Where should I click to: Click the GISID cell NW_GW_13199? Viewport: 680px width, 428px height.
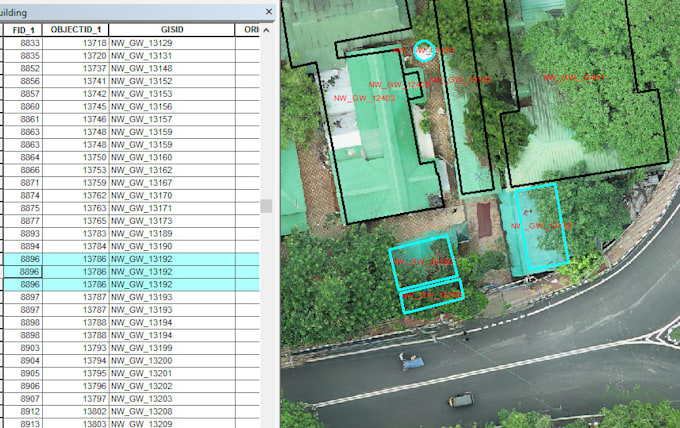click(x=172, y=348)
